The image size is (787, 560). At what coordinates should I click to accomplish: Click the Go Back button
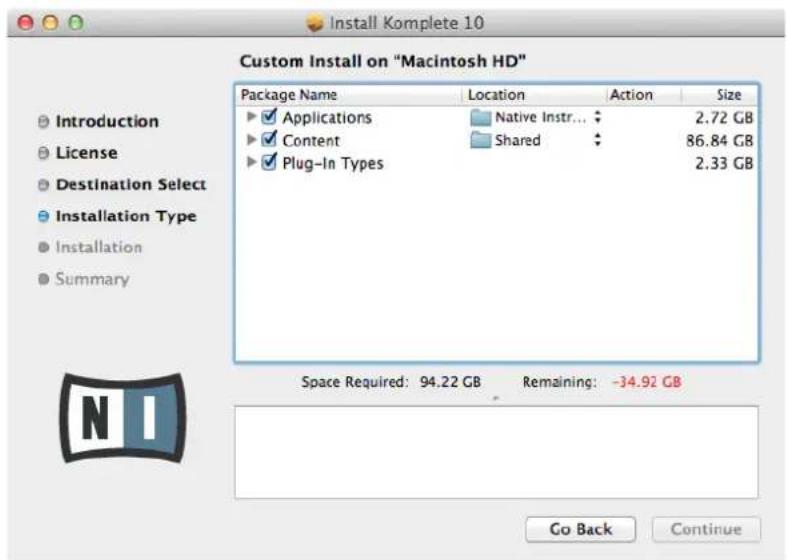click(581, 529)
